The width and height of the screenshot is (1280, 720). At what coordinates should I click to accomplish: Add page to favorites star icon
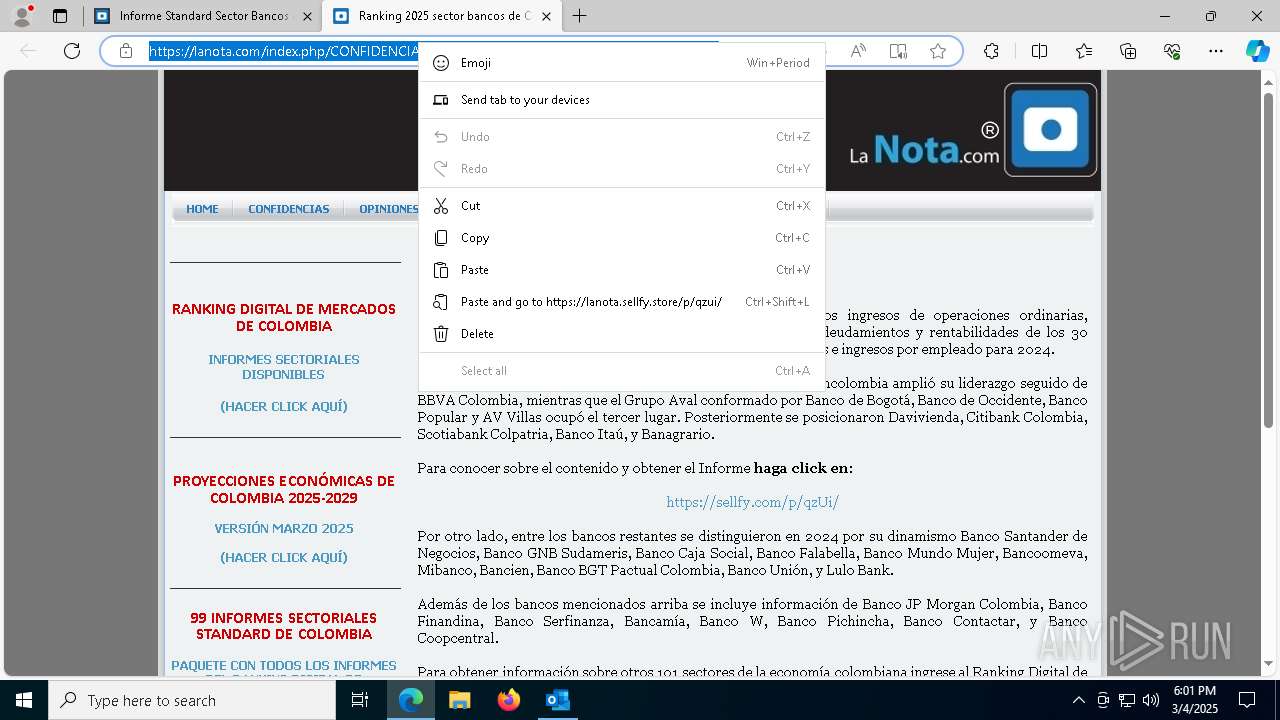[x=938, y=51]
